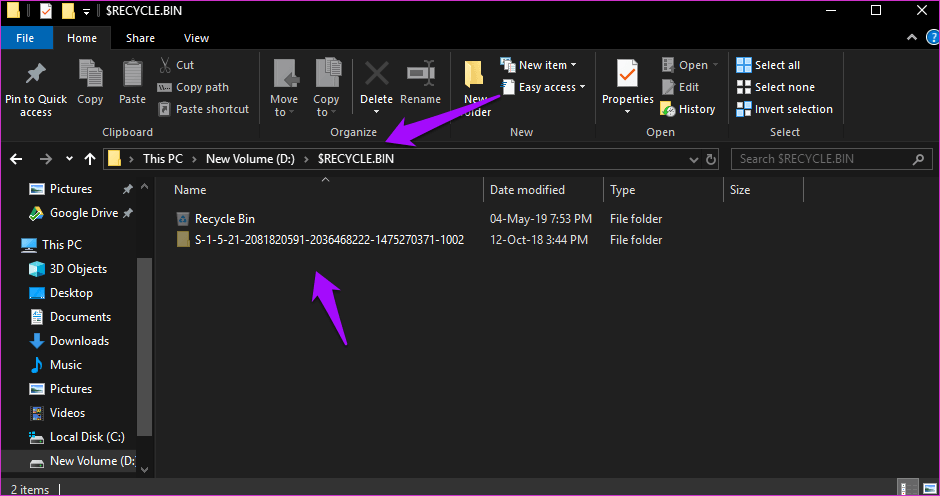Screen dimensions: 940x496
Task: Open the File menu tab
Action: (x=25, y=38)
